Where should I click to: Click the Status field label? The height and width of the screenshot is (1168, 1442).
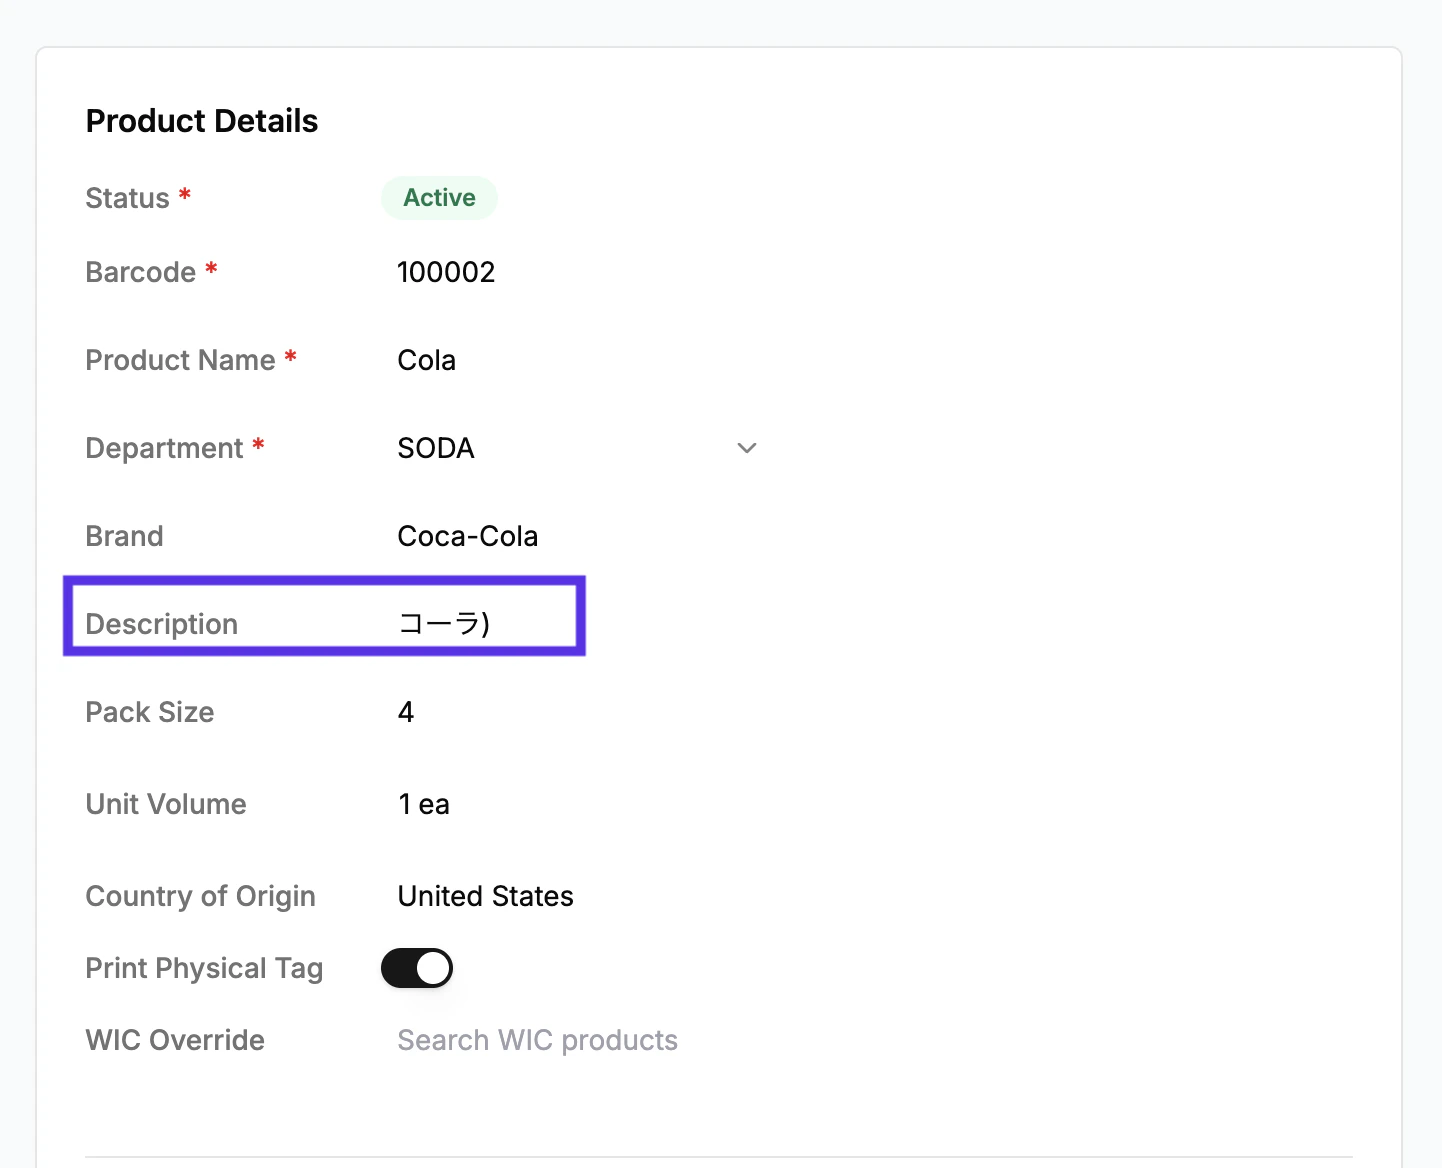(128, 198)
